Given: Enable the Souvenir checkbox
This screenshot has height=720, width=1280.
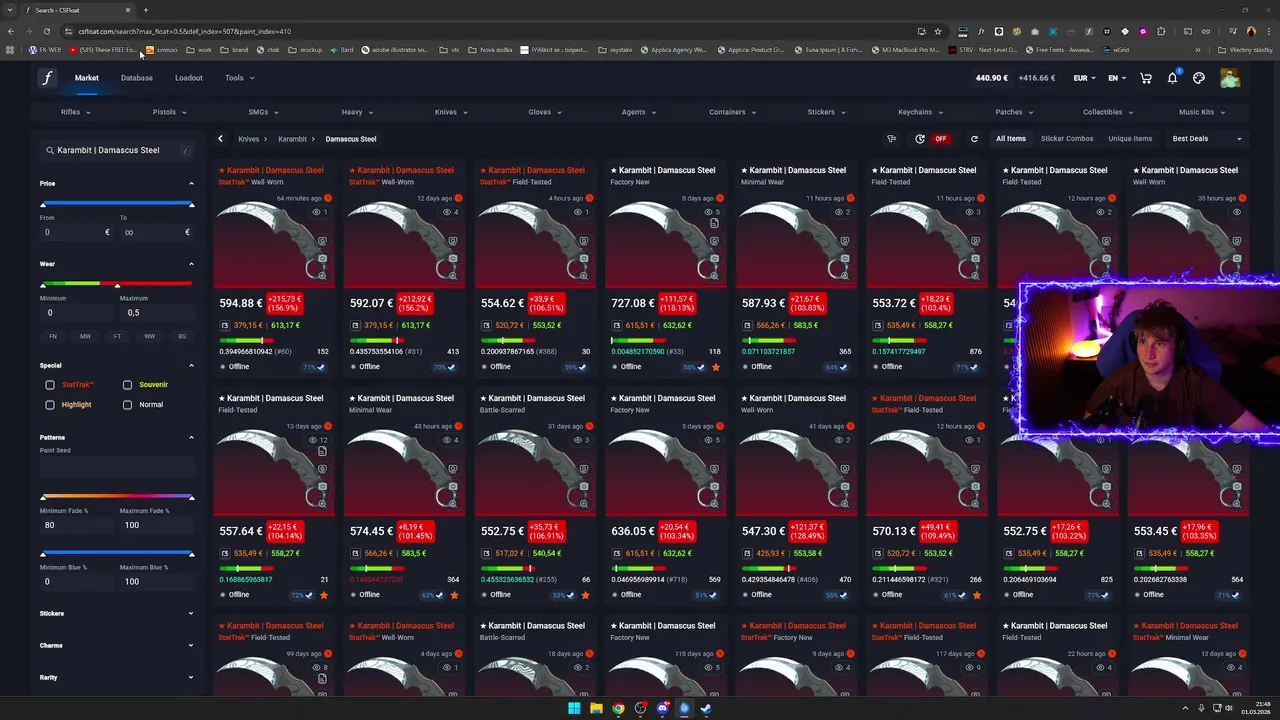Looking at the screenshot, I should click(127, 384).
